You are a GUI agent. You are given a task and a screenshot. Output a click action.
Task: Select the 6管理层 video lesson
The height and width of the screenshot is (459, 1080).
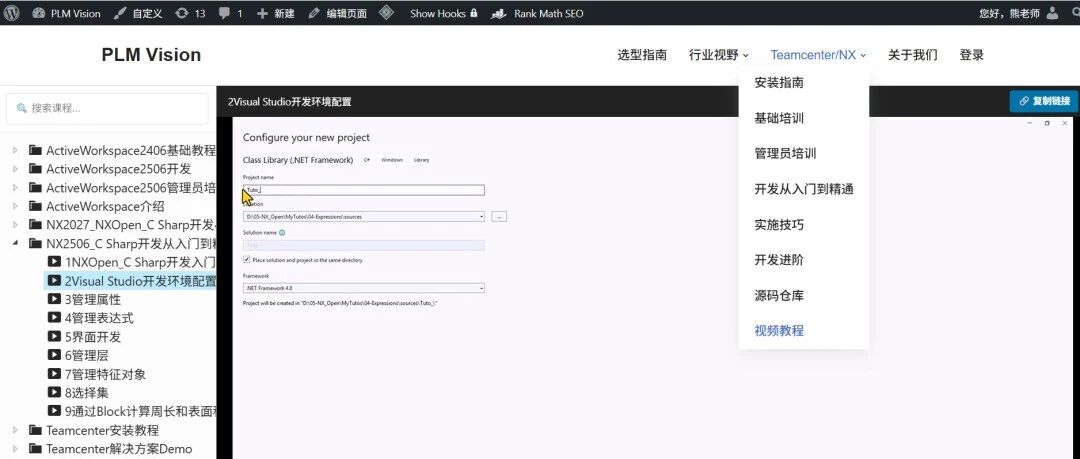92,355
